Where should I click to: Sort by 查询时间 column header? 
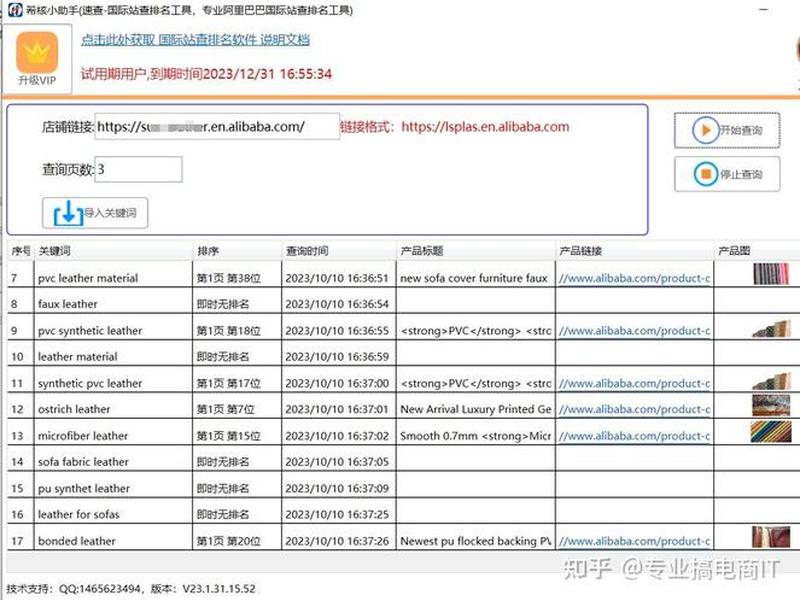(x=339, y=251)
